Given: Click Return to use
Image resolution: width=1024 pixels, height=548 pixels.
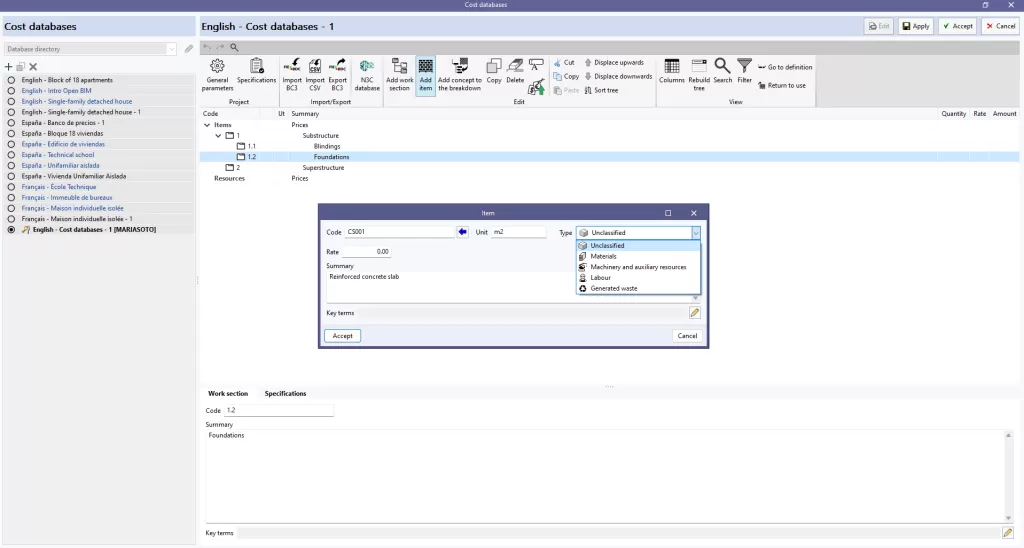Looking at the screenshot, I should coord(782,86).
